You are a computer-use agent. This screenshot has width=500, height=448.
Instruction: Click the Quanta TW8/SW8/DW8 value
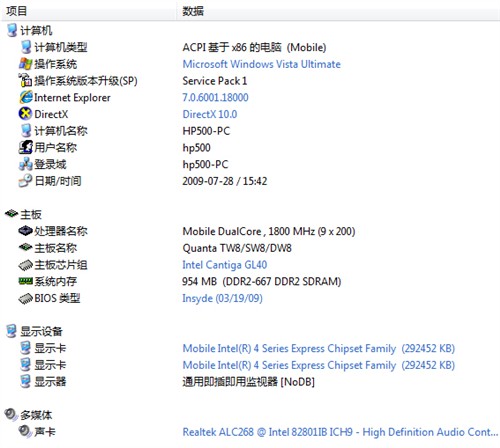[x=237, y=248]
